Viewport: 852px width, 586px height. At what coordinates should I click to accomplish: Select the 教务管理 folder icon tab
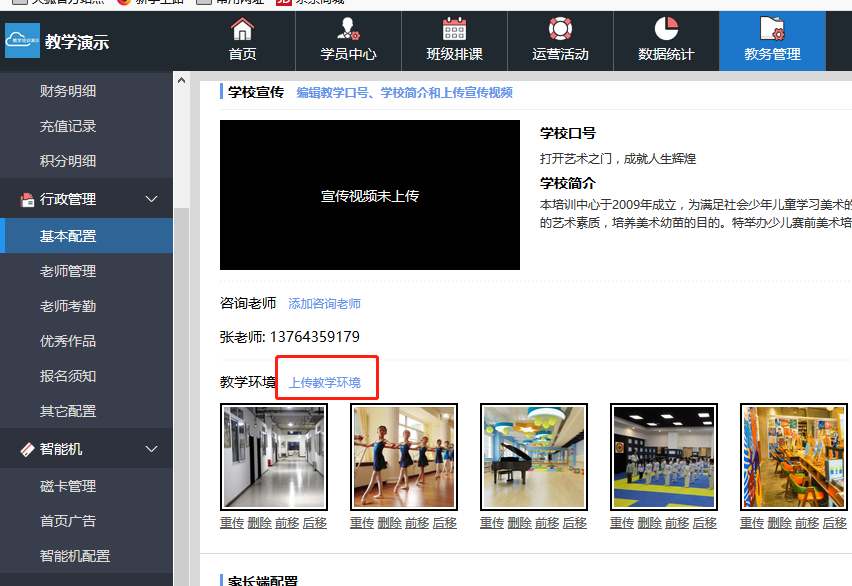772,29
